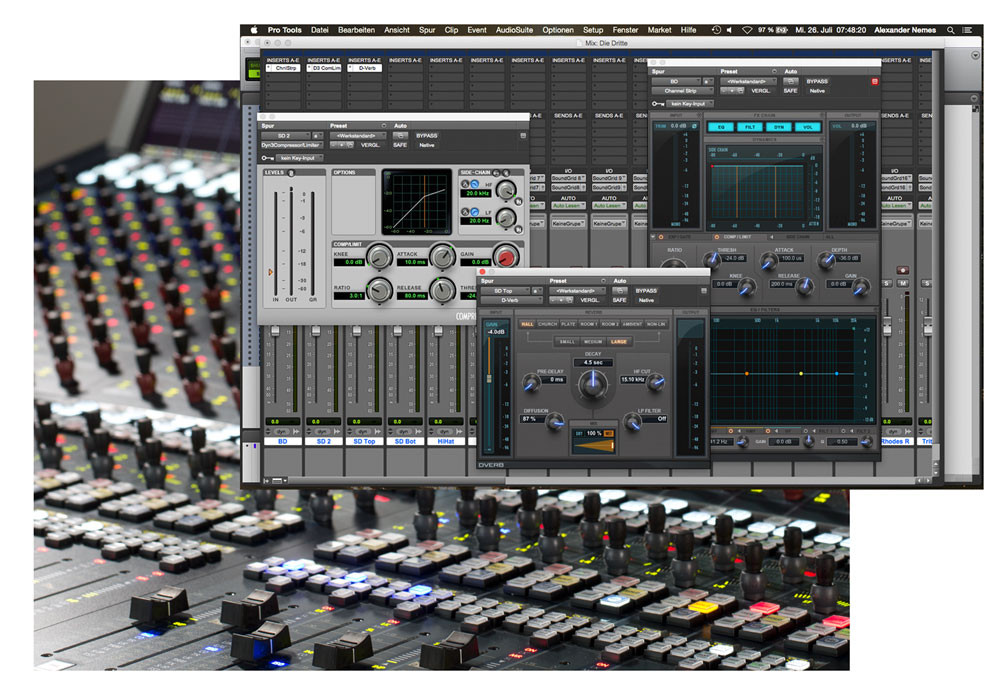Image resolution: width=1000 pixels, height=693 pixels.
Task: Click the D-Verb HF CUT knob
Action: 656,382
